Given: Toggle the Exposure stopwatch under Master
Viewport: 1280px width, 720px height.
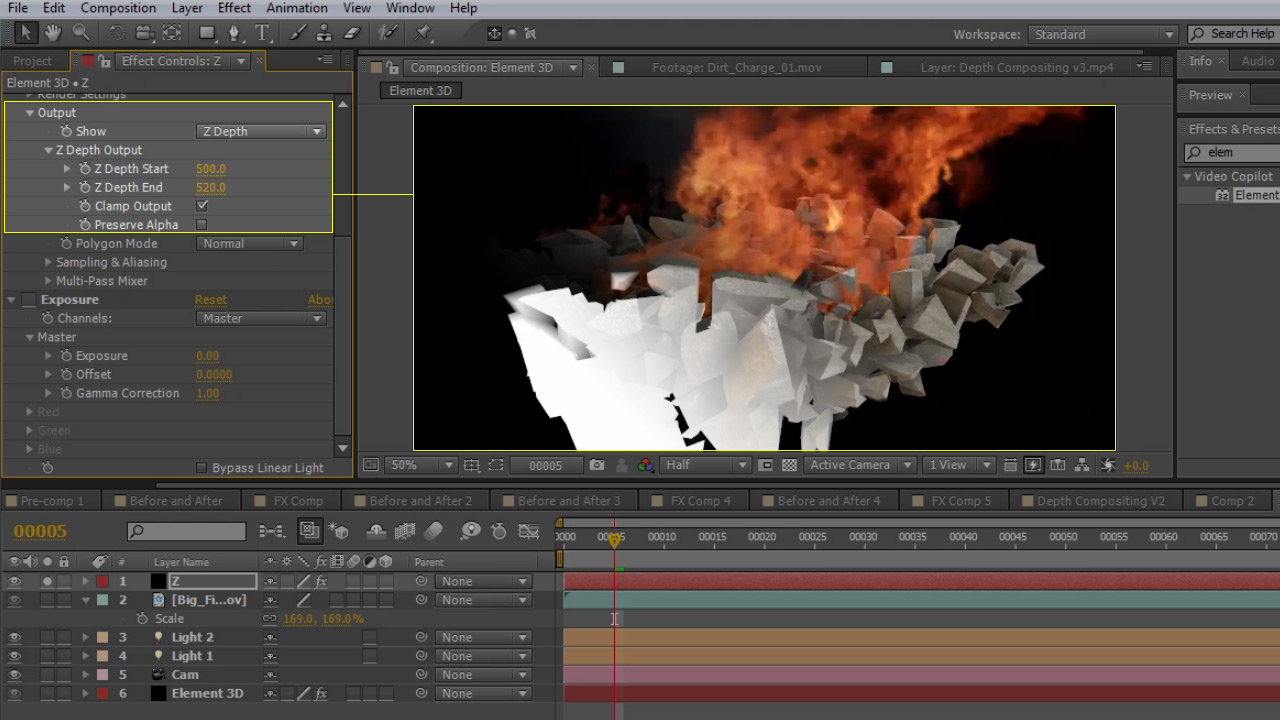Looking at the screenshot, I should click(66, 356).
